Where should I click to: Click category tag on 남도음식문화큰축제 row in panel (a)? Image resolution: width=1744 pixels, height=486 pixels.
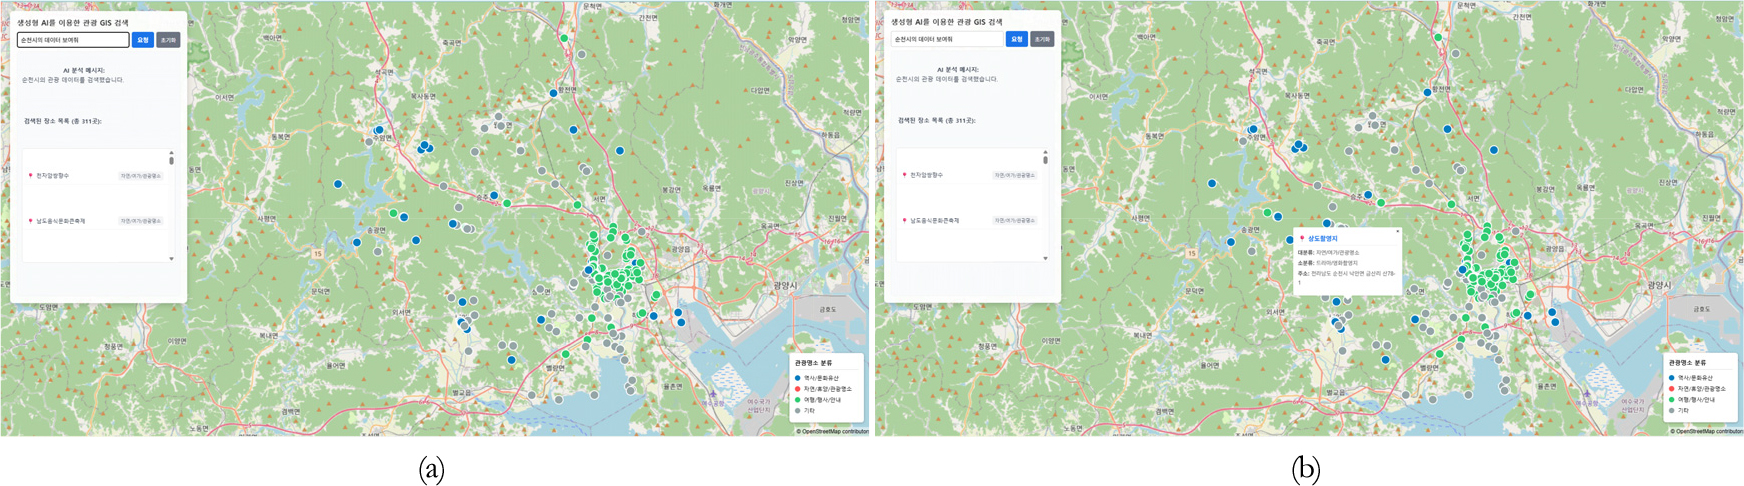click(140, 221)
